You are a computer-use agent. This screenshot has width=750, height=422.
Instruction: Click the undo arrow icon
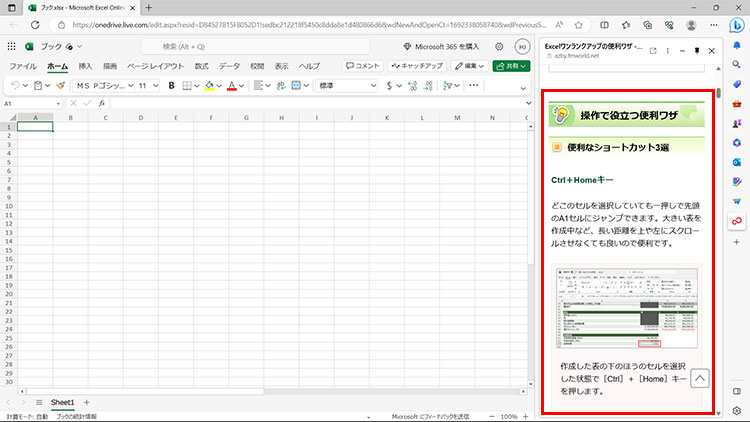(13, 86)
